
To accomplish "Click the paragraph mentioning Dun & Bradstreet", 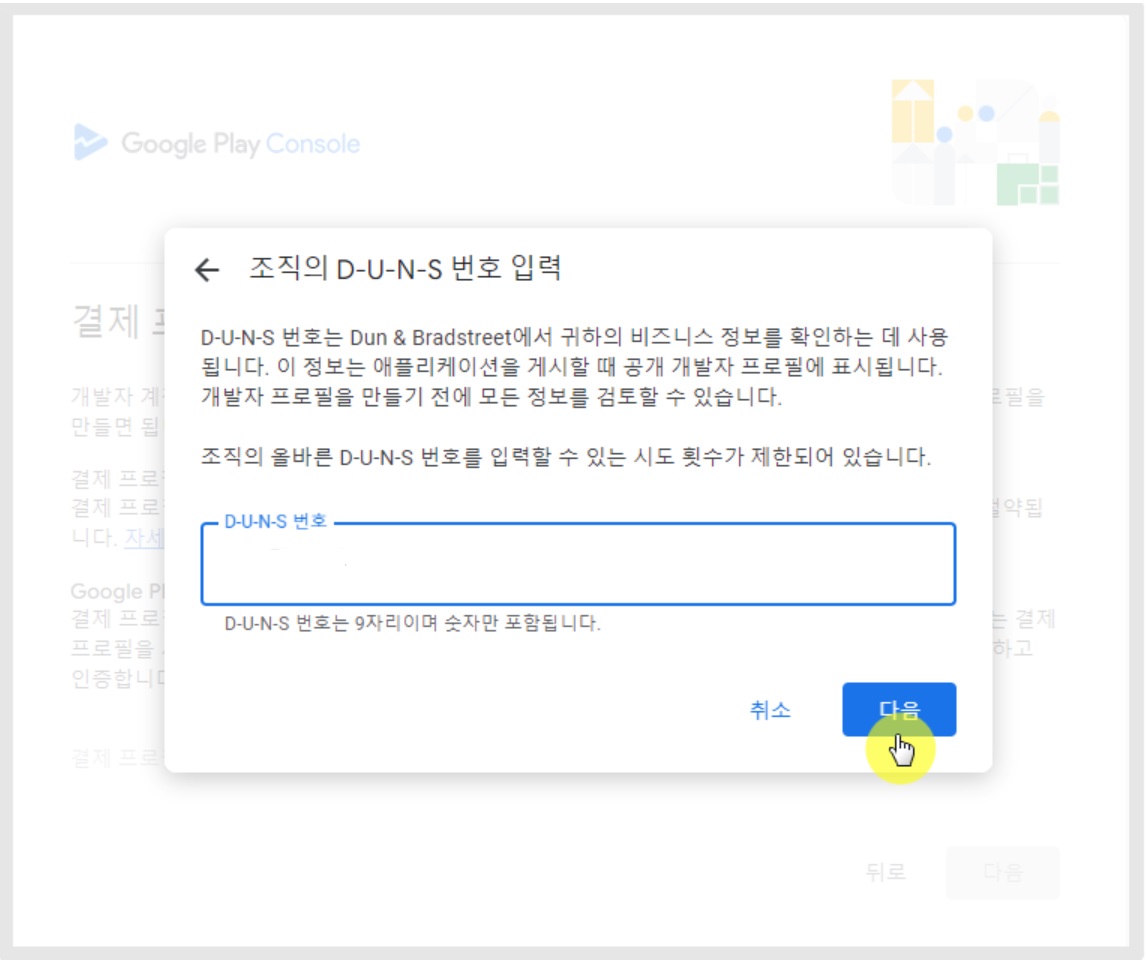I will 575,367.
